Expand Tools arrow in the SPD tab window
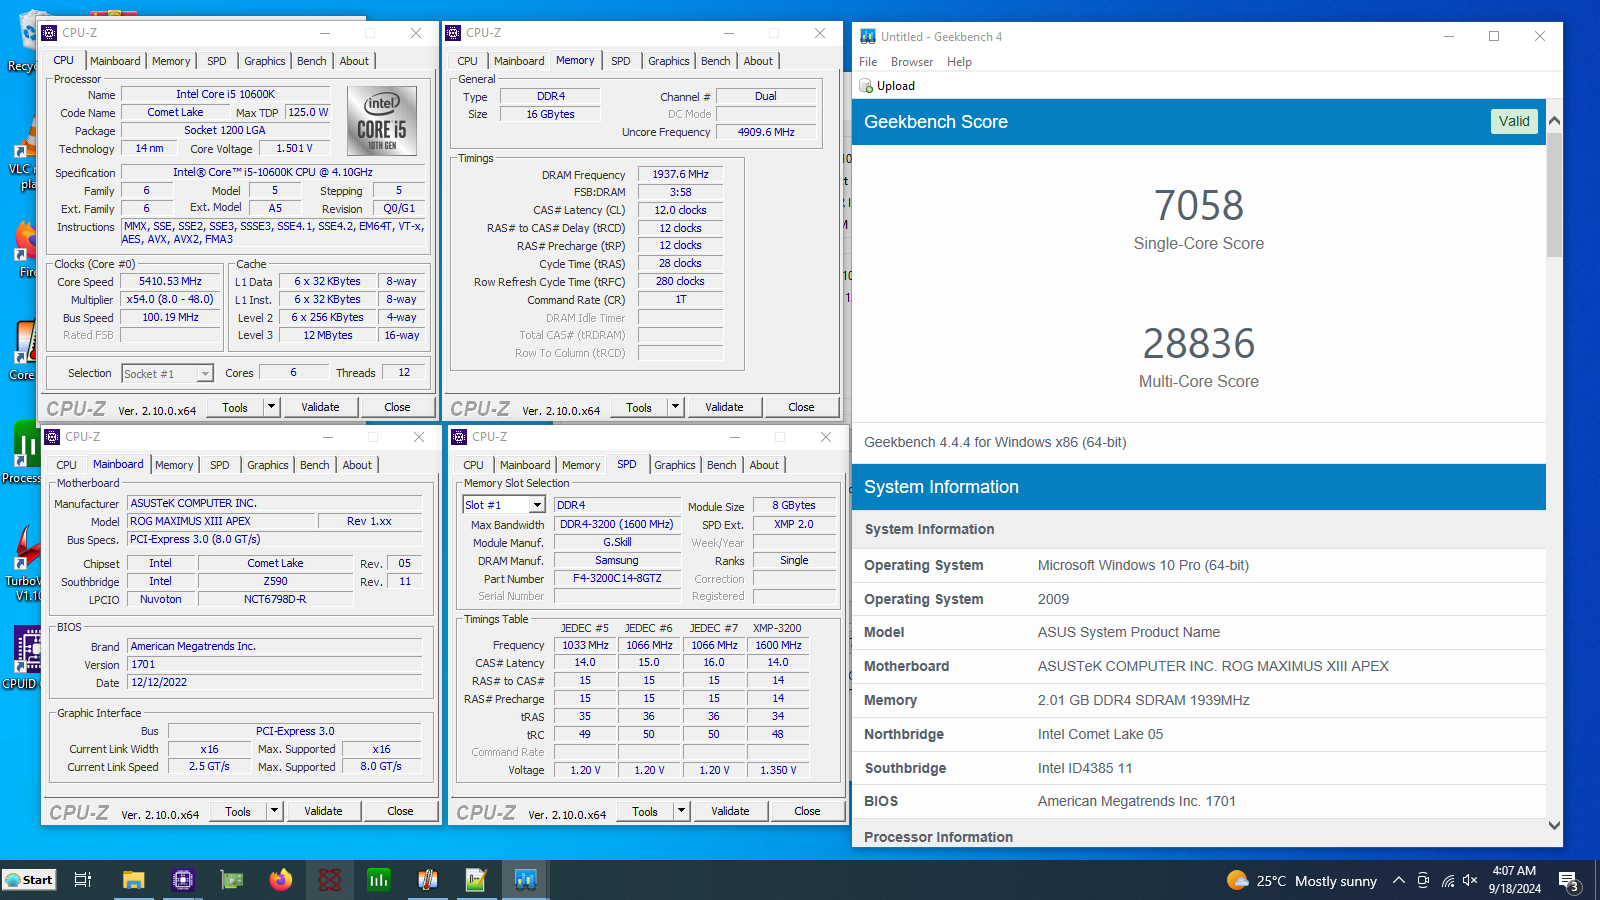This screenshot has height=900, width=1600. 681,811
